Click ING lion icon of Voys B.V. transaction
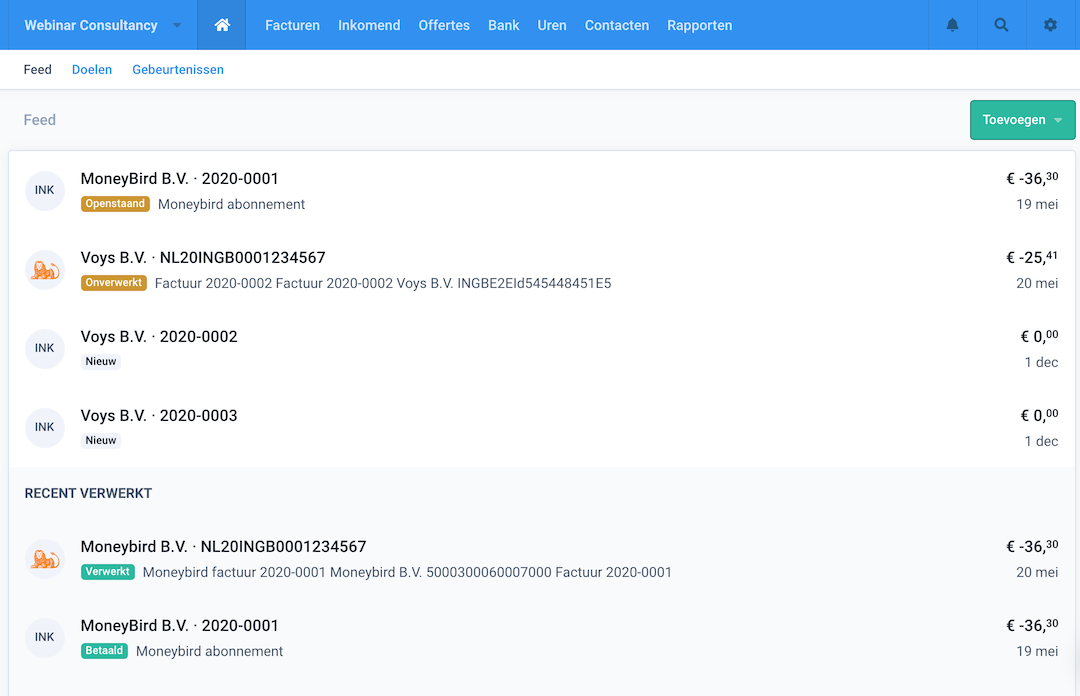Viewport: 1080px width, 696px height. coord(45,269)
